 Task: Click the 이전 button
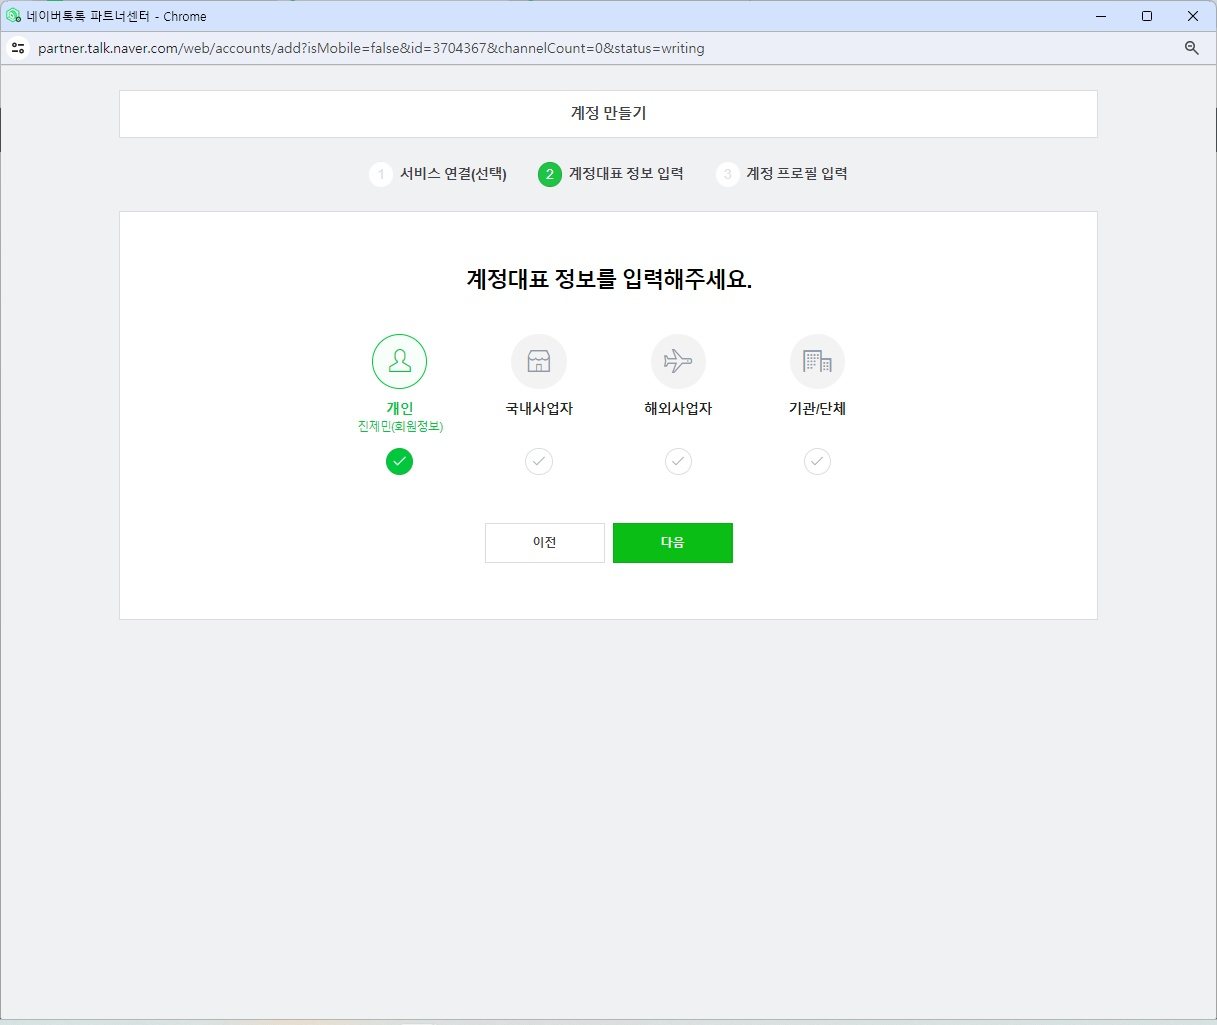pos(544,542)
